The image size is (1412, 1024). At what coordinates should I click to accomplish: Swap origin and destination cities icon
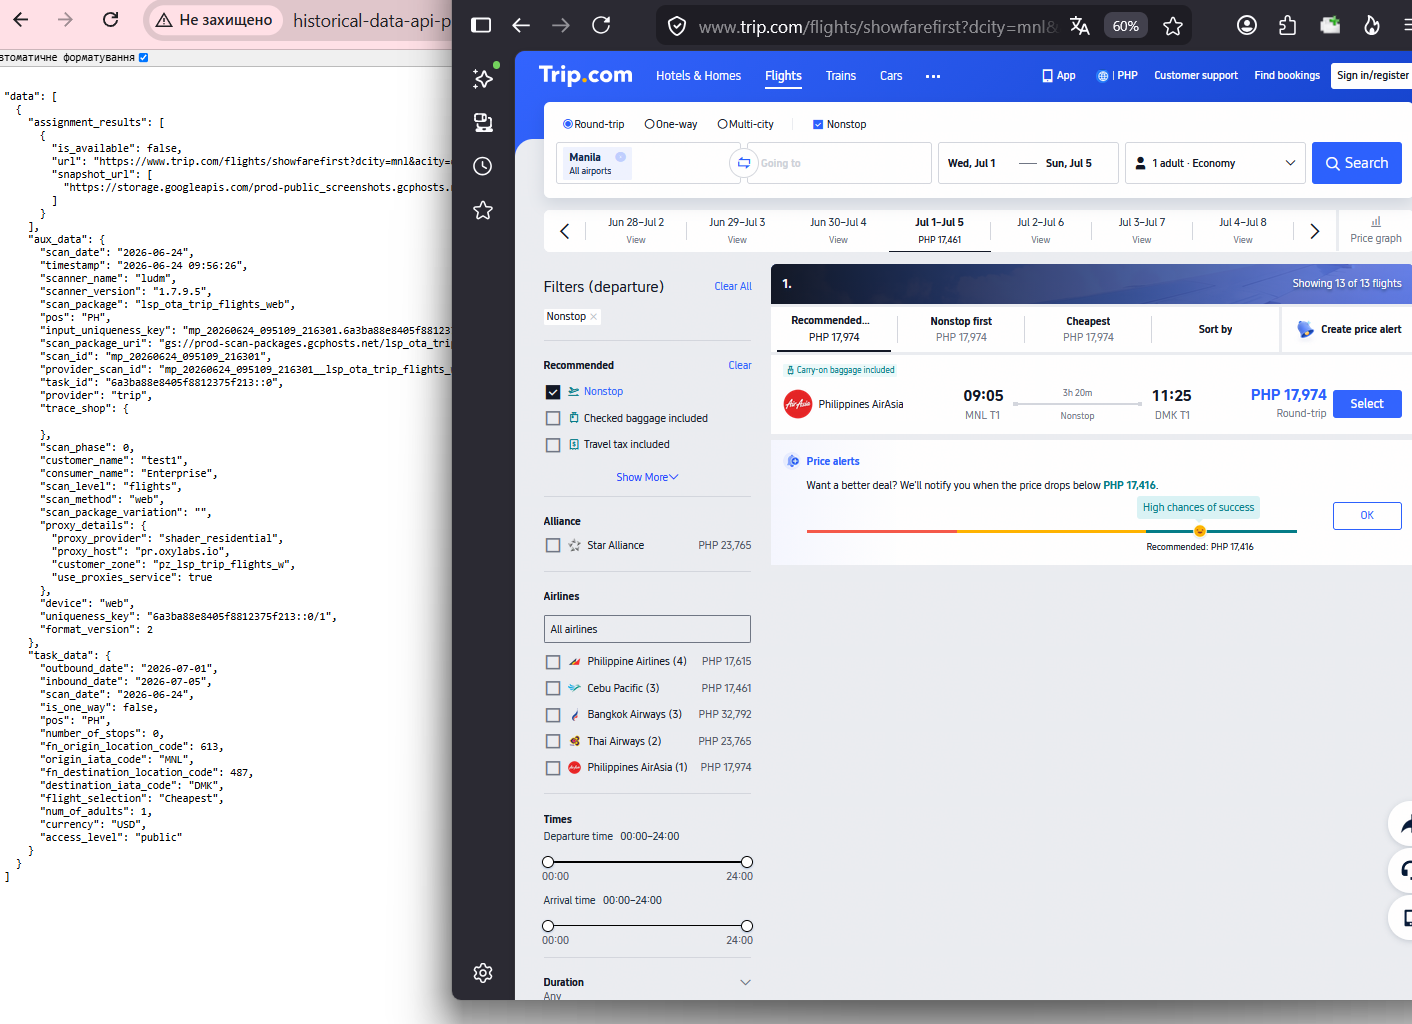tap(743, 163)
